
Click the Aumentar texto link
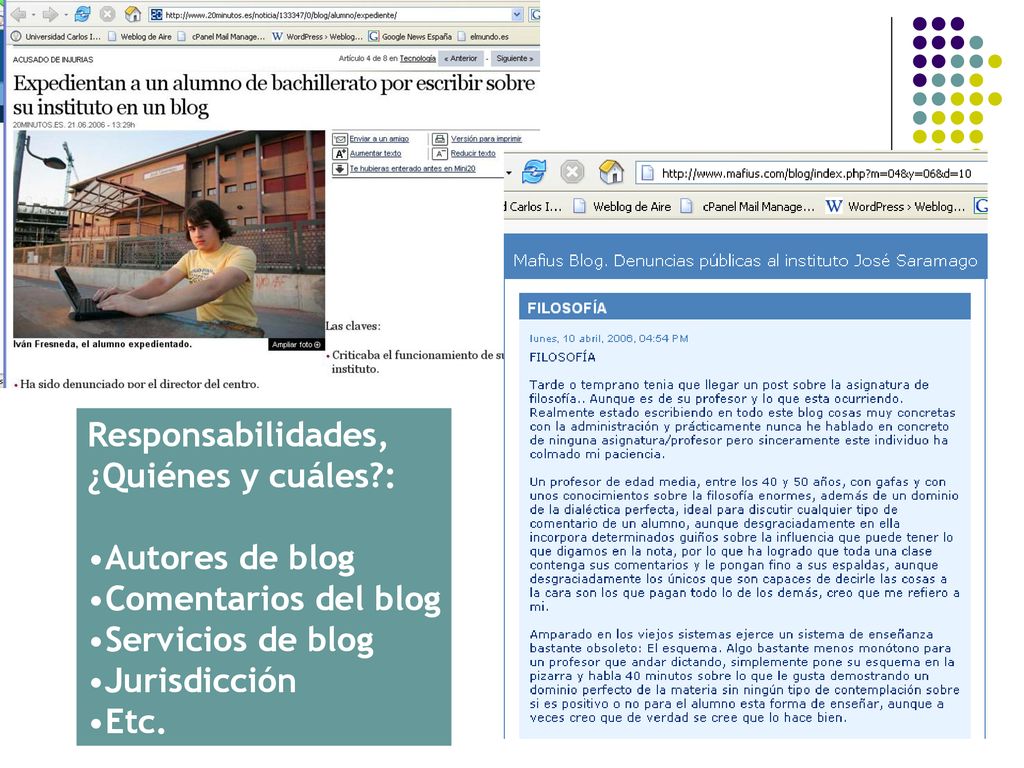(376, 153)
